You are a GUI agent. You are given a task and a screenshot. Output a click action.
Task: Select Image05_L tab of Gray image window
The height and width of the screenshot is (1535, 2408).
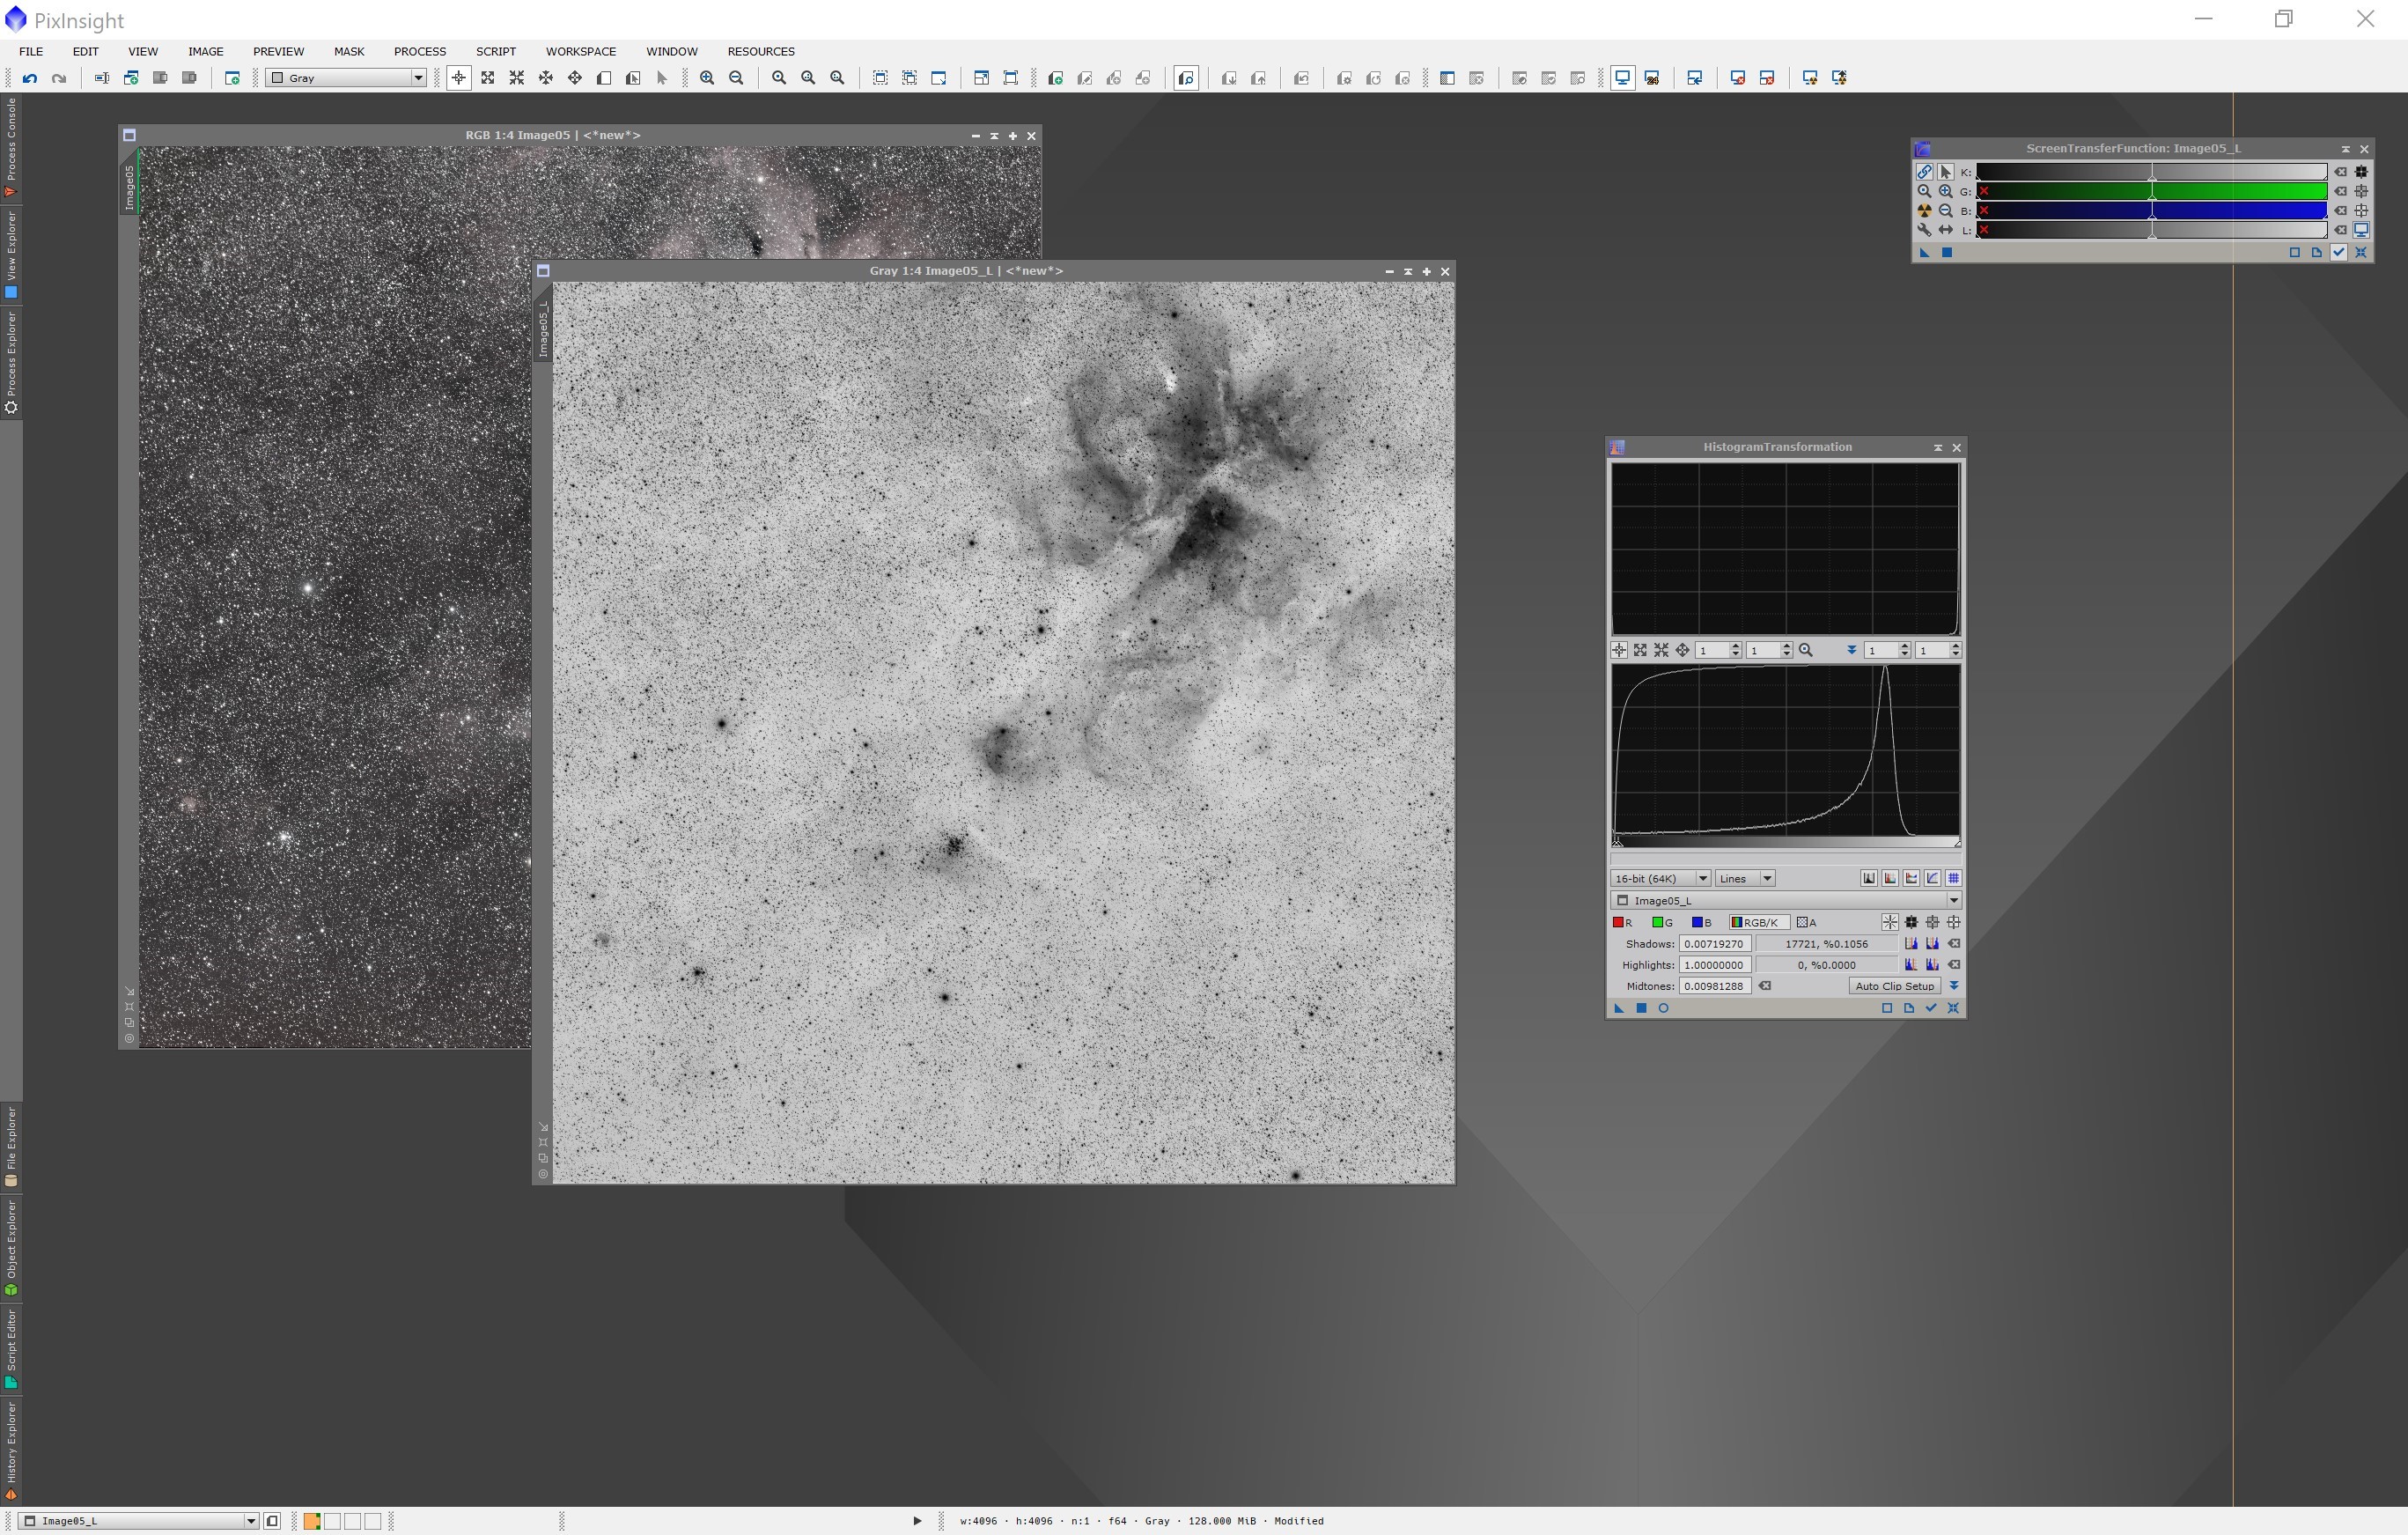click(543, 328)
